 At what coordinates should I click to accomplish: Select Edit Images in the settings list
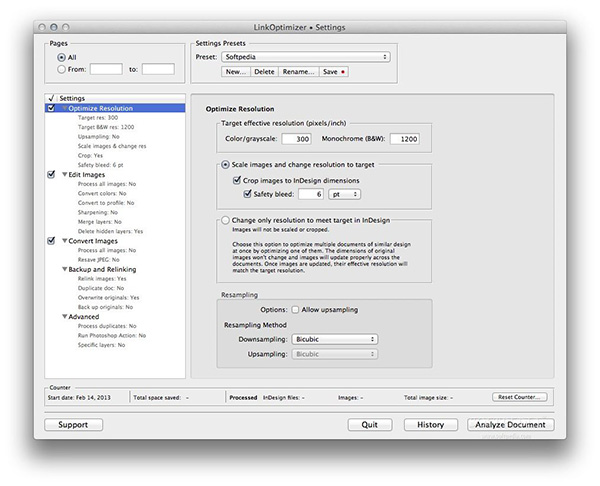[x=86, y=175]
